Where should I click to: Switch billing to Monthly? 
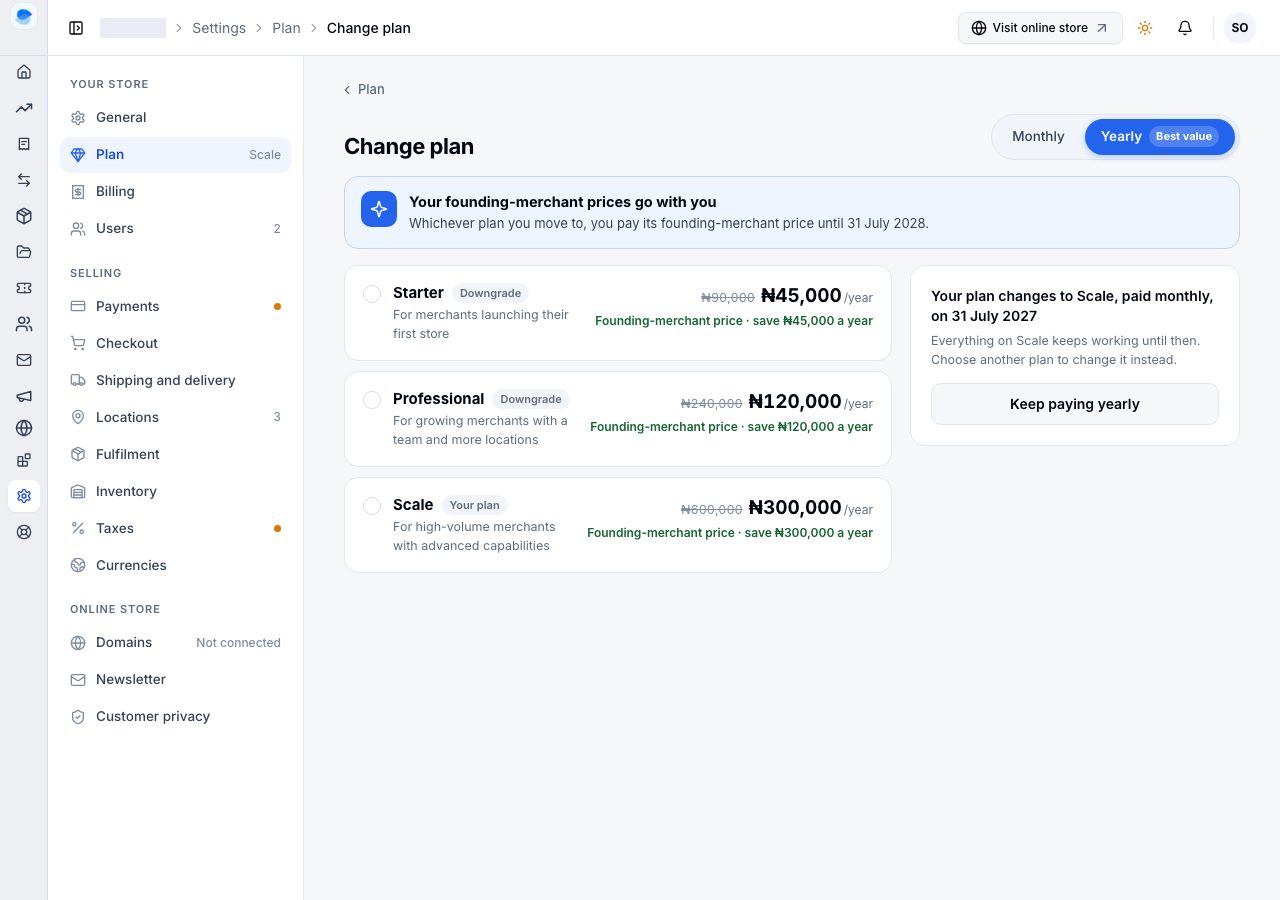(1038, 137)
